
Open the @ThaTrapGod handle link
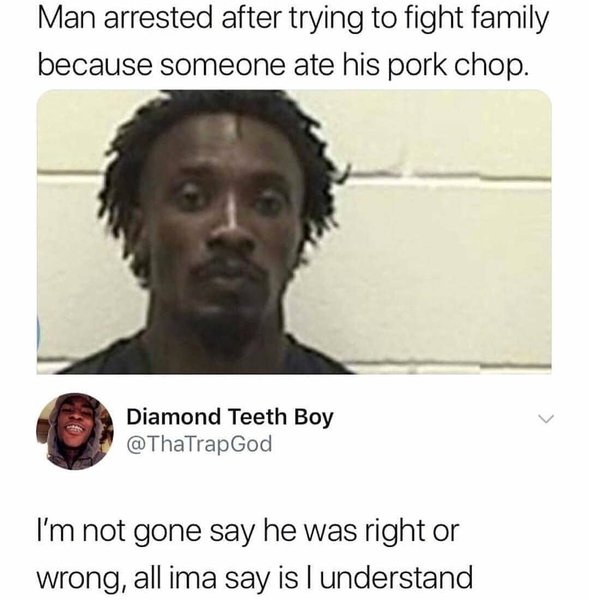click(199, 444)
